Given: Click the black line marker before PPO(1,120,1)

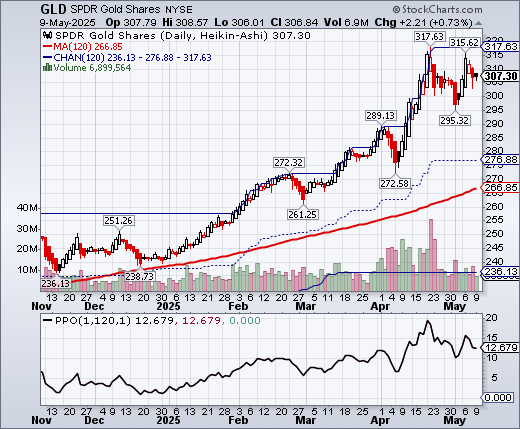Looking at the screenshot, I should [x=48, y=320].
